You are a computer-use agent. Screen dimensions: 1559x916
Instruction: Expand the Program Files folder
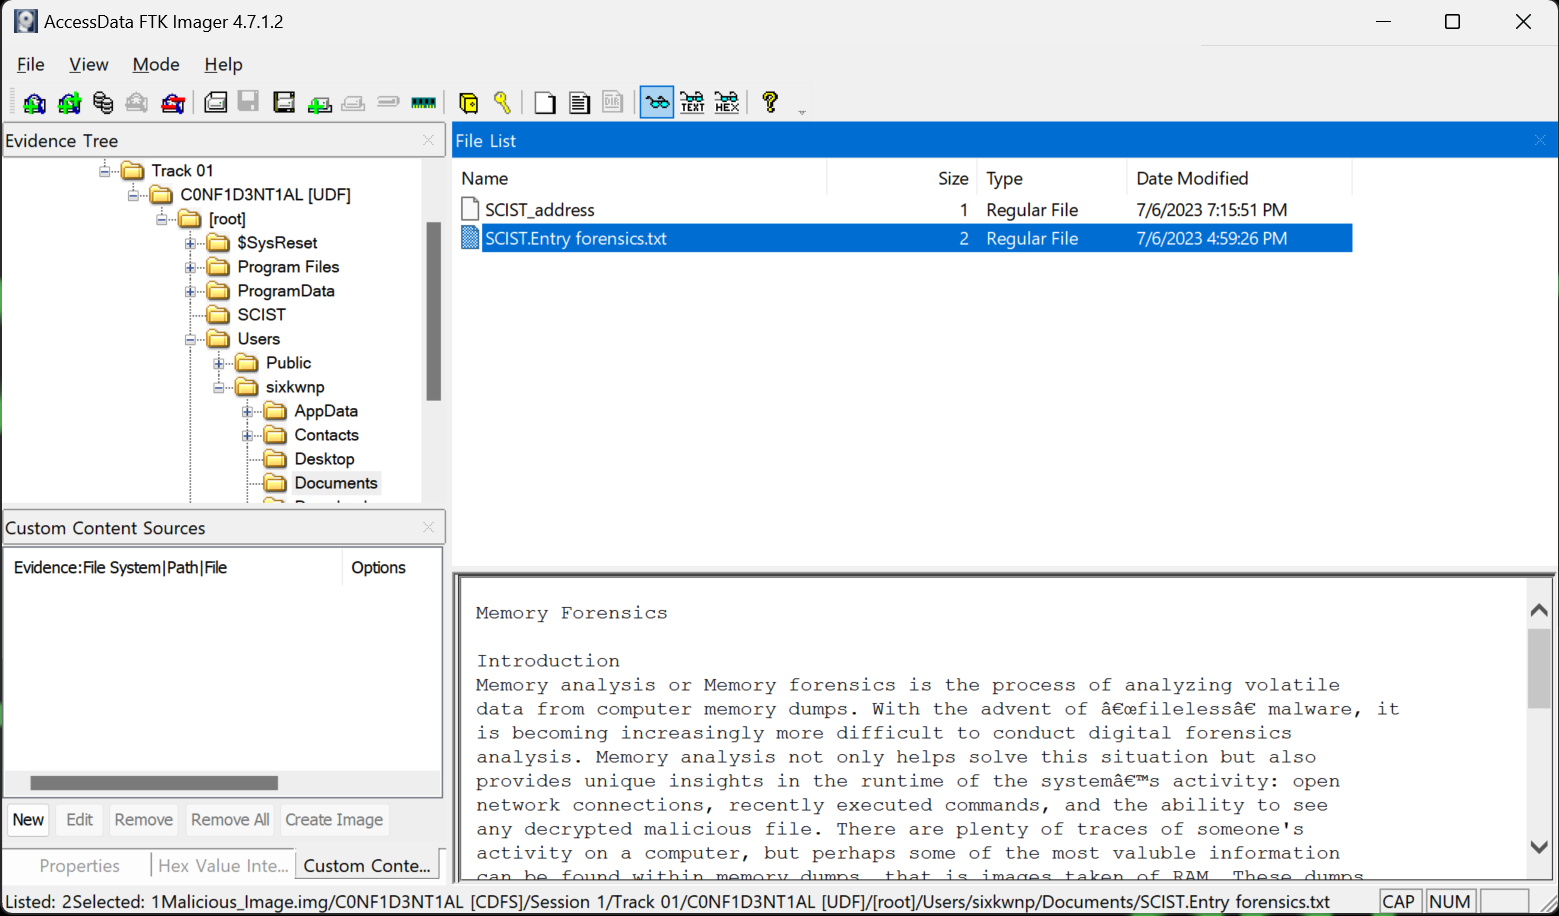[x=190, y=267]
